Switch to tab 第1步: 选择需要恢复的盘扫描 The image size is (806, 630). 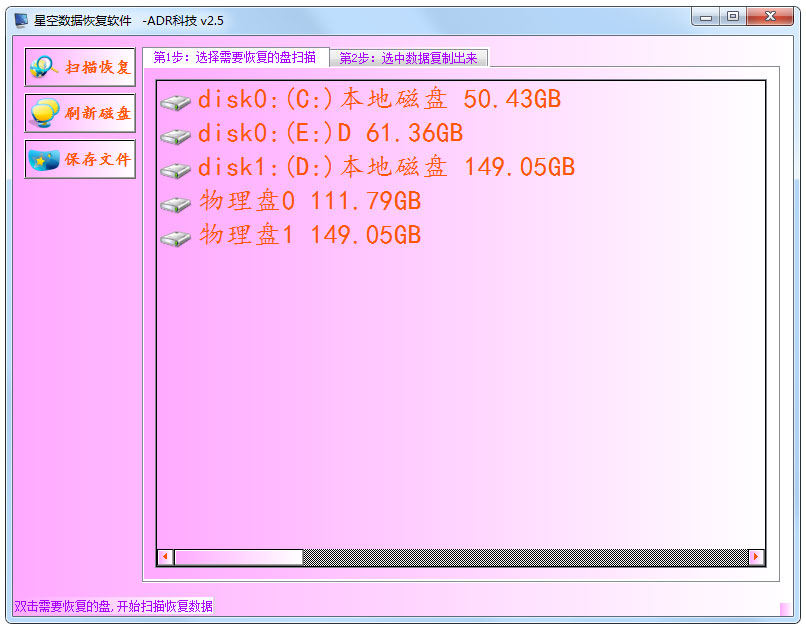(x=235, y=58)
